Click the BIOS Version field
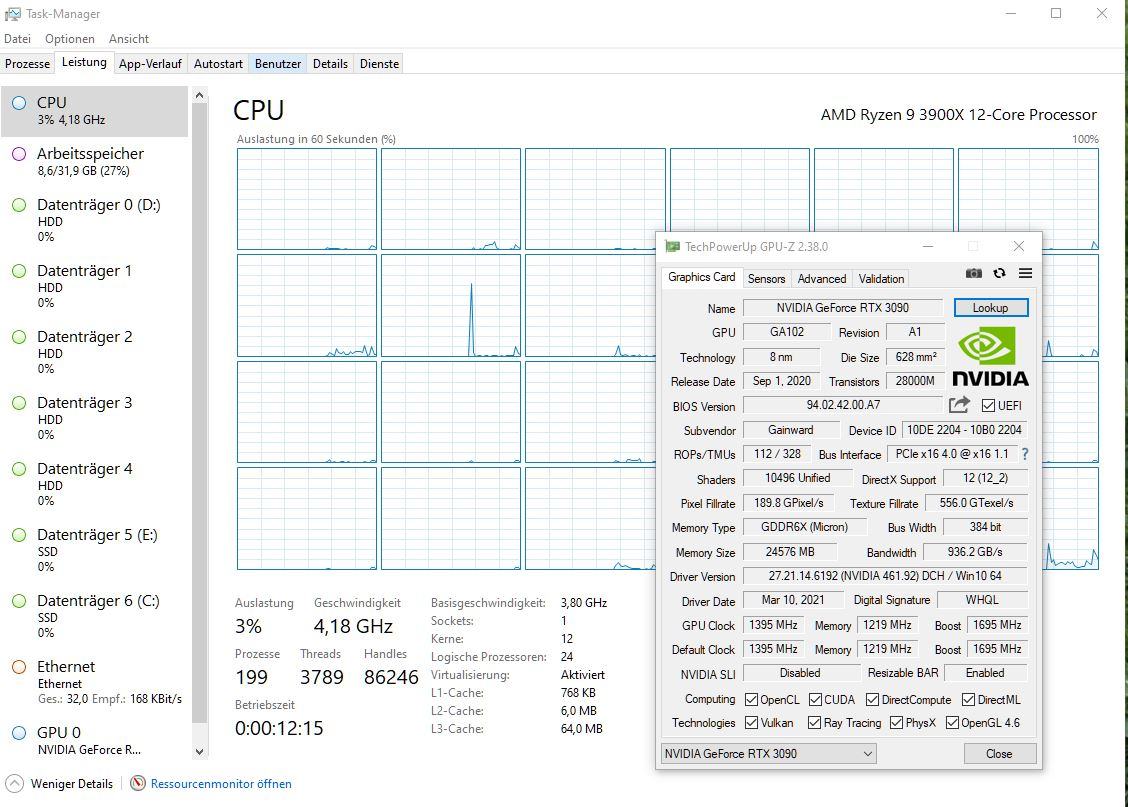This screenshot has height=807, width=1128. pos(842,405)
